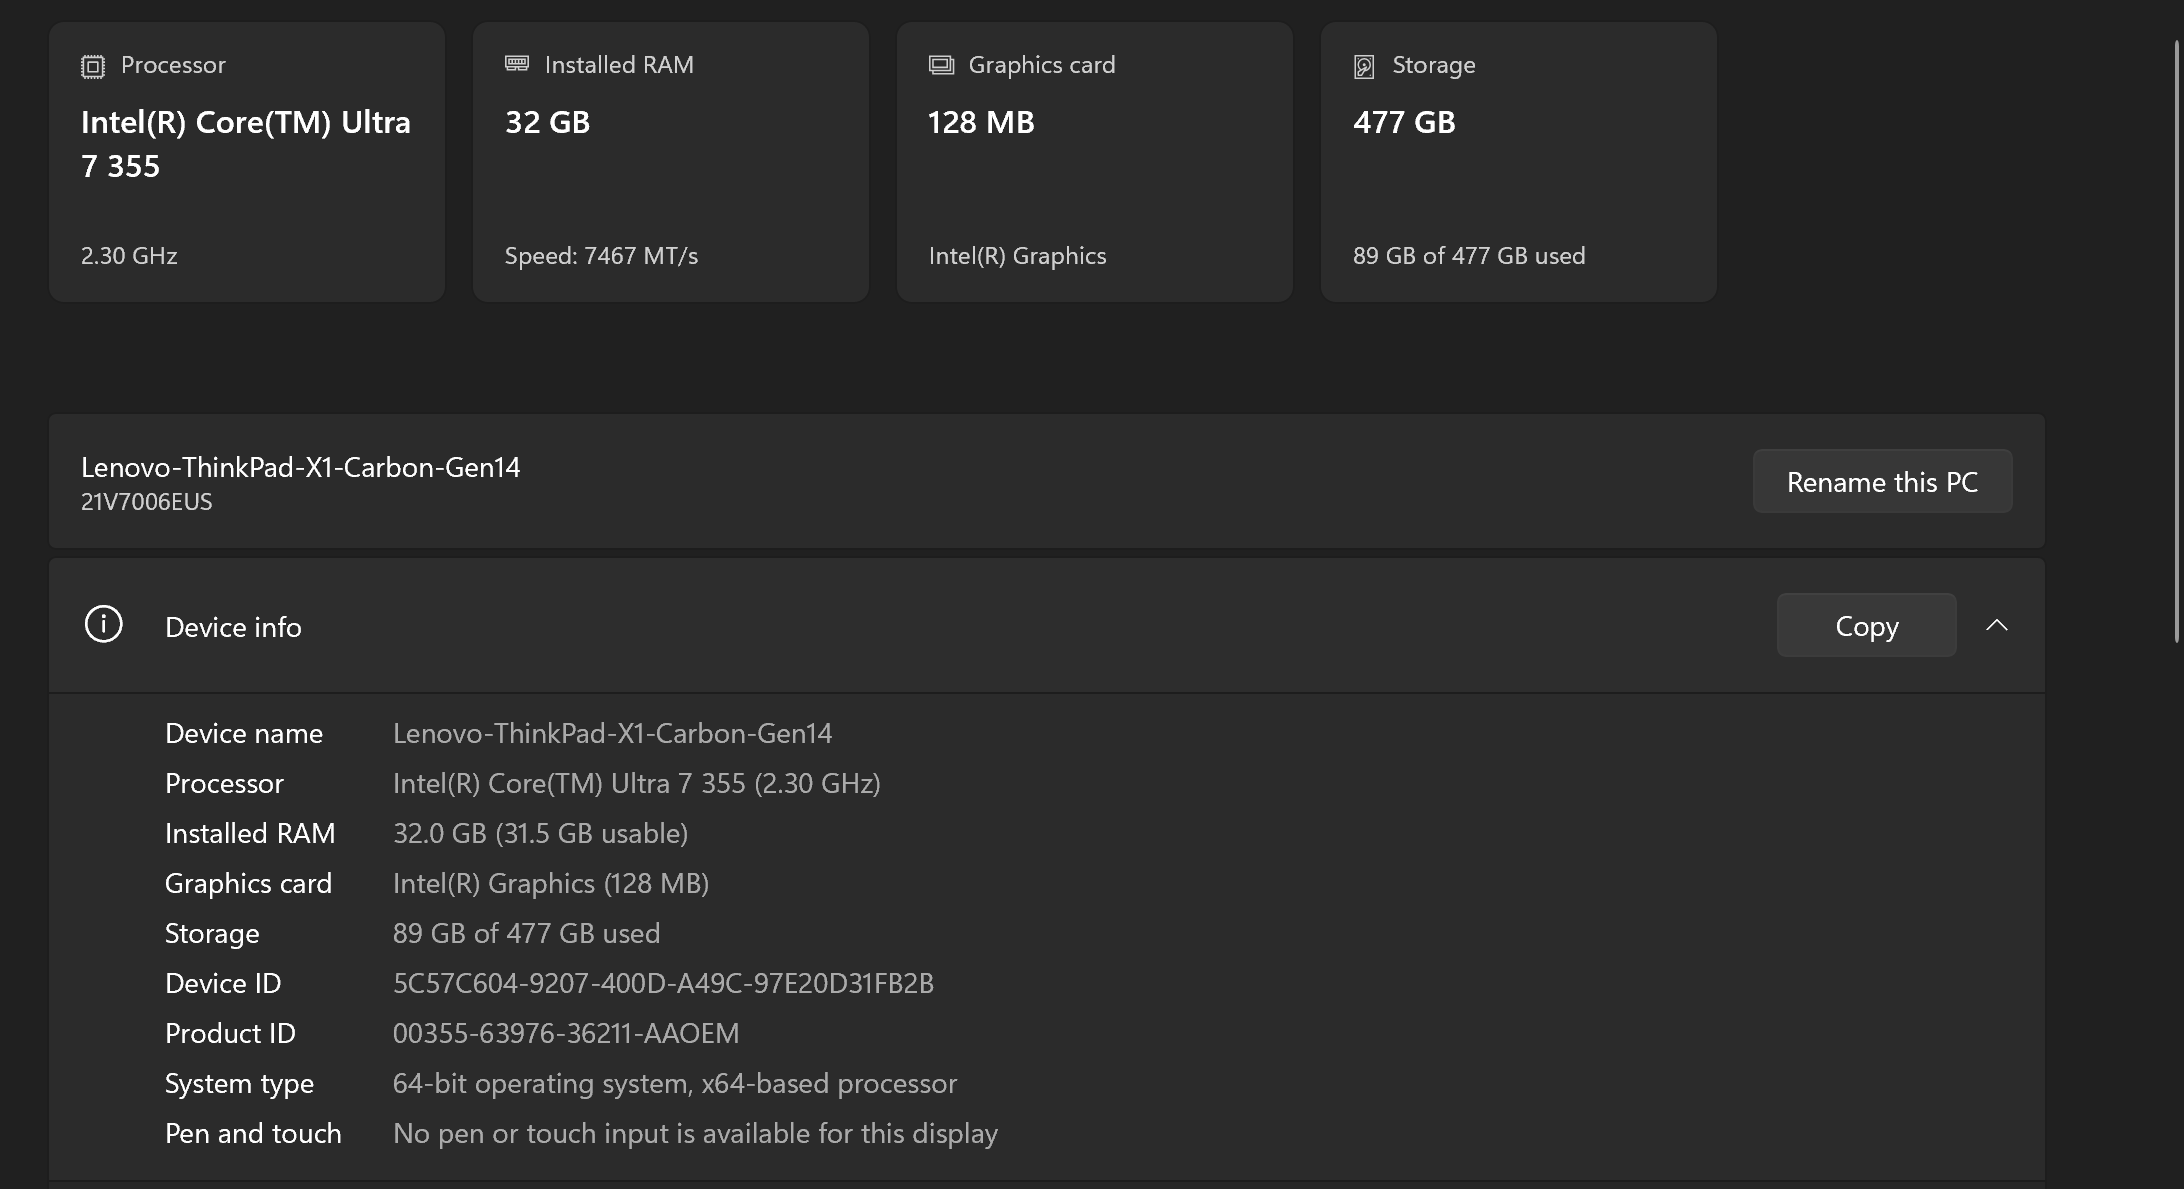
Task: Click the model number 21V7006EUS
Action: tap(147, 502)
